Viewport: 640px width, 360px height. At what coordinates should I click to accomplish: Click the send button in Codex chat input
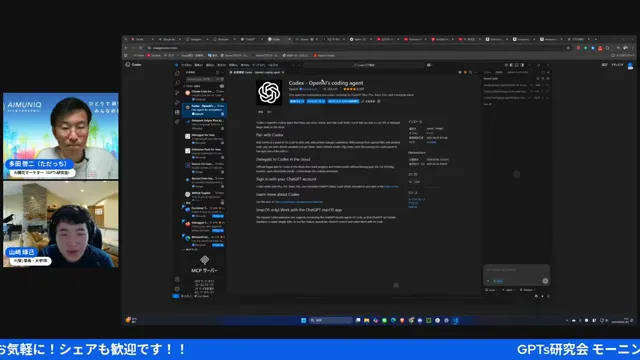coord(545,281)
